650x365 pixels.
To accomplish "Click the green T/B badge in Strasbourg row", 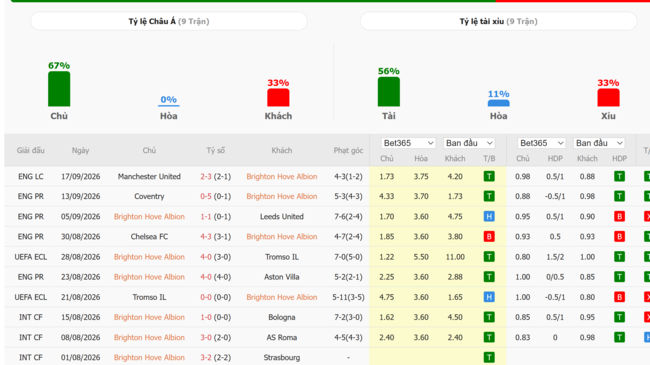I will point(489,357).
